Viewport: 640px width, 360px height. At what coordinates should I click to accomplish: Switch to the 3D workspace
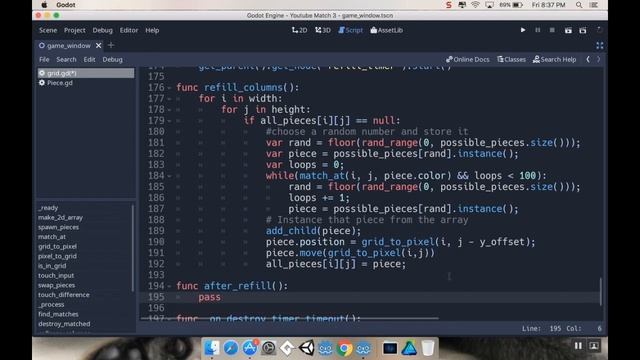click(323, 30)
